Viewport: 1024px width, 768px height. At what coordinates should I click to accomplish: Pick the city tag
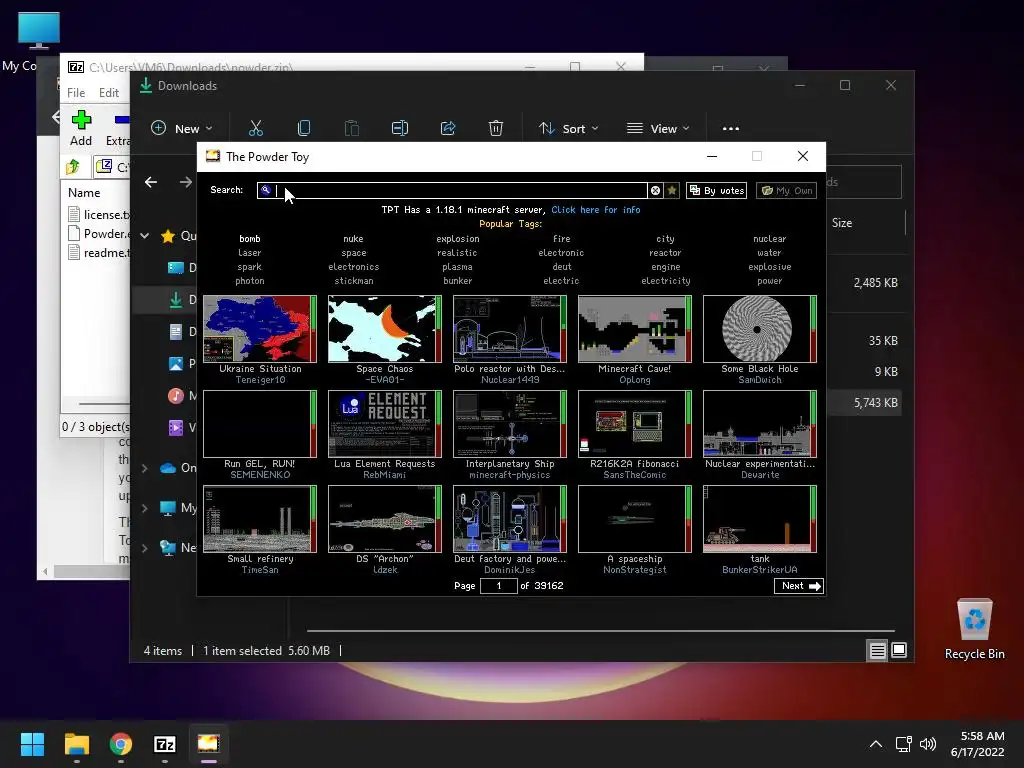click(665, 239)
